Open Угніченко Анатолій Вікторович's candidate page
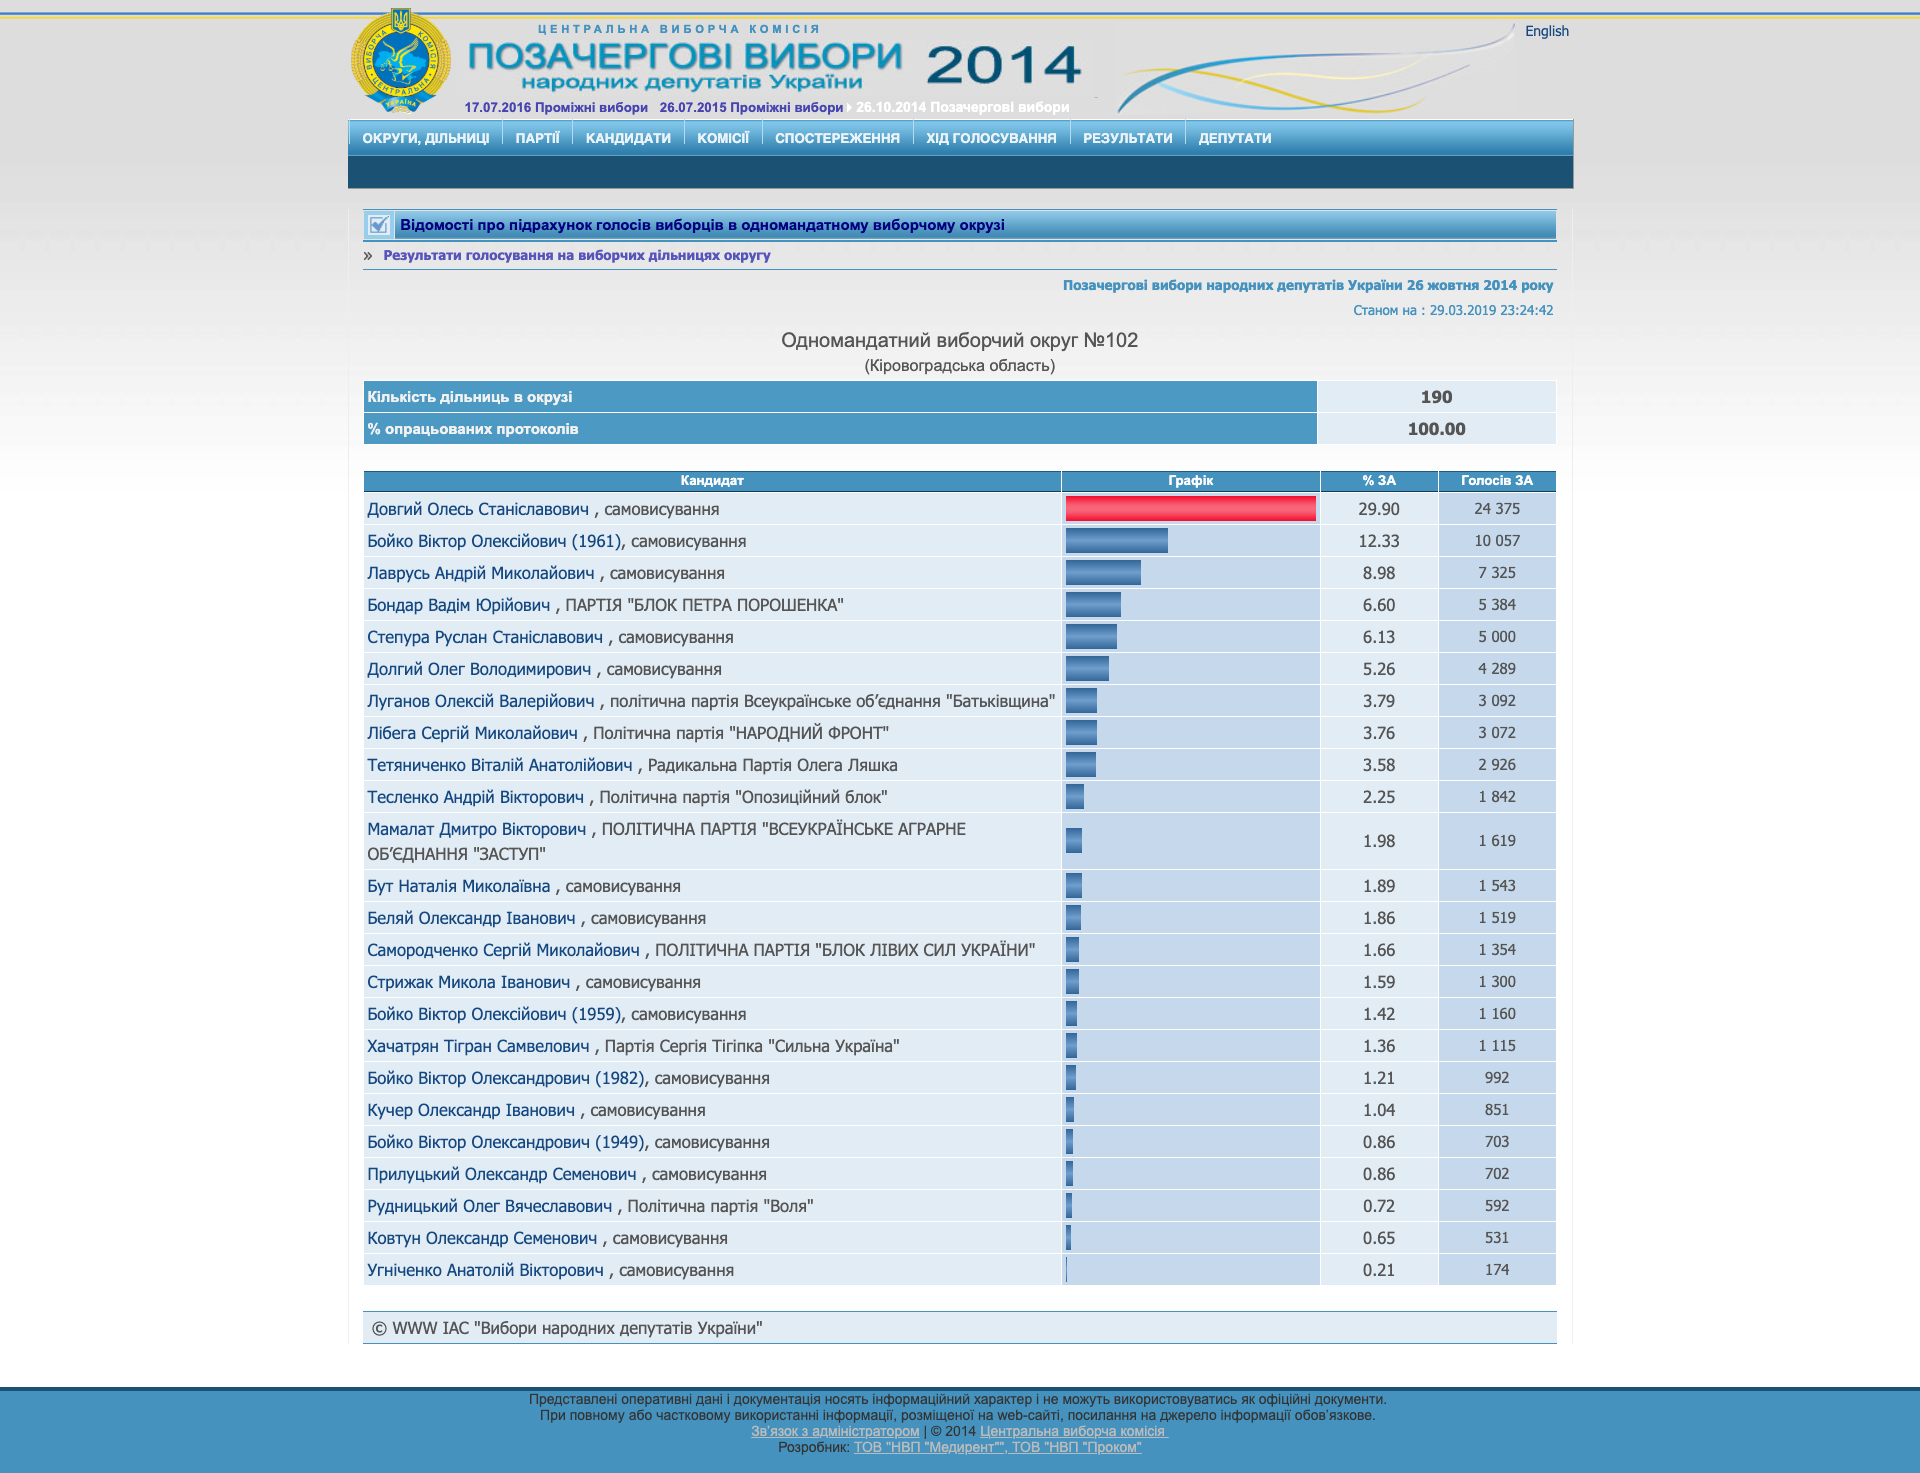This screenshot has height=1473, width=1920. [485, 1270]
